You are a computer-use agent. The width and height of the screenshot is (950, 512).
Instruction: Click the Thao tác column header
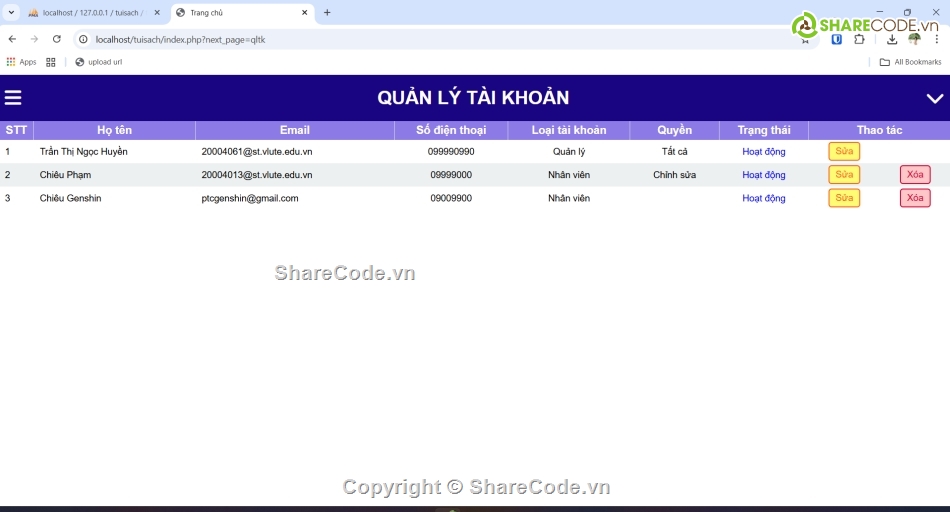[879, 130]
